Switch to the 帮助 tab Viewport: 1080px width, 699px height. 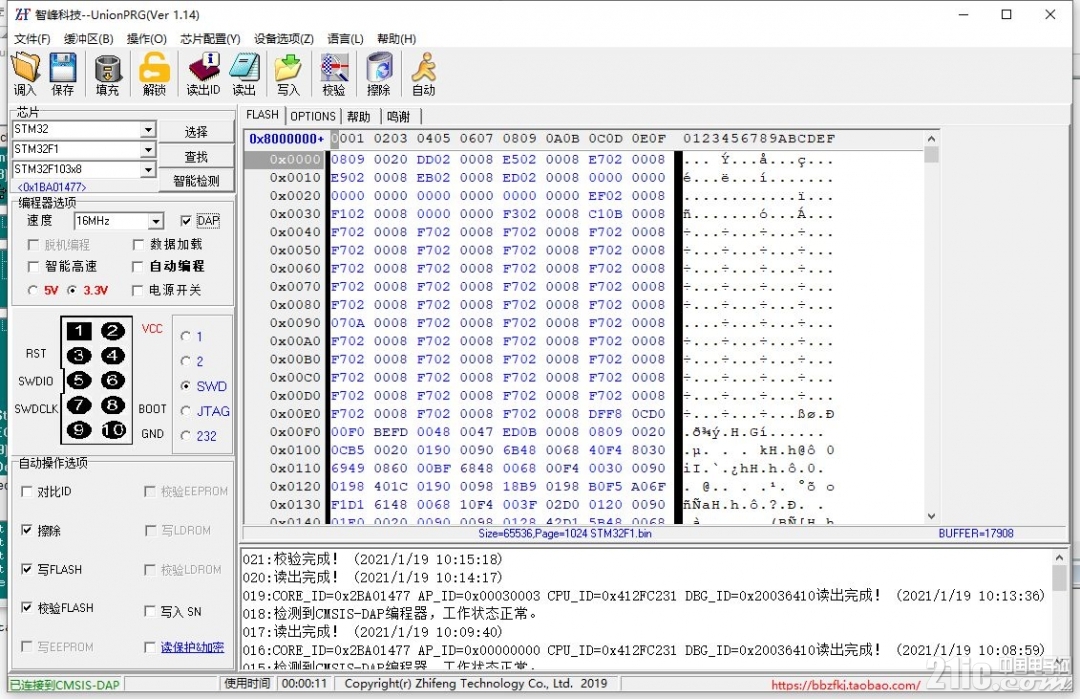(359, 116)
